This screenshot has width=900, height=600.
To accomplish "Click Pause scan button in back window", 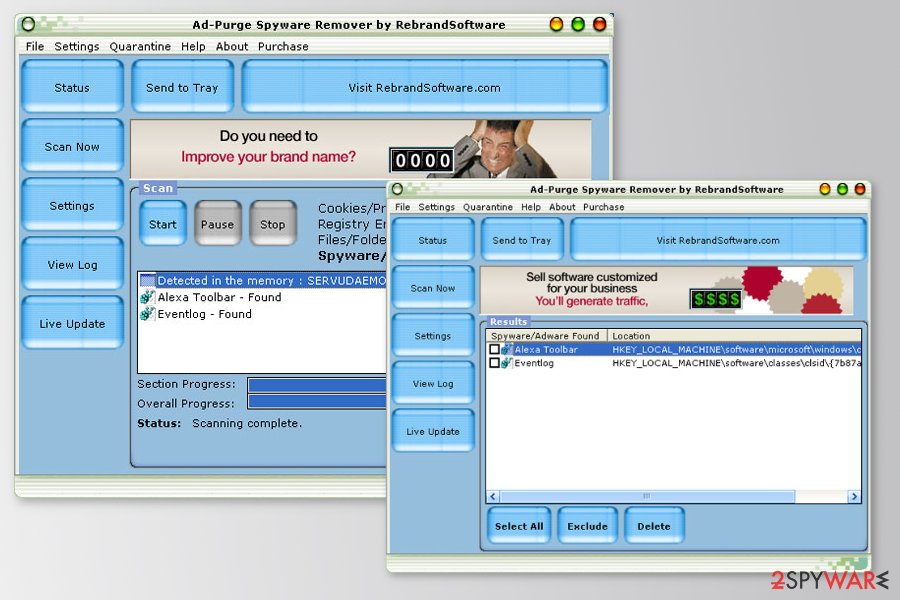I will tap(218, 224).
